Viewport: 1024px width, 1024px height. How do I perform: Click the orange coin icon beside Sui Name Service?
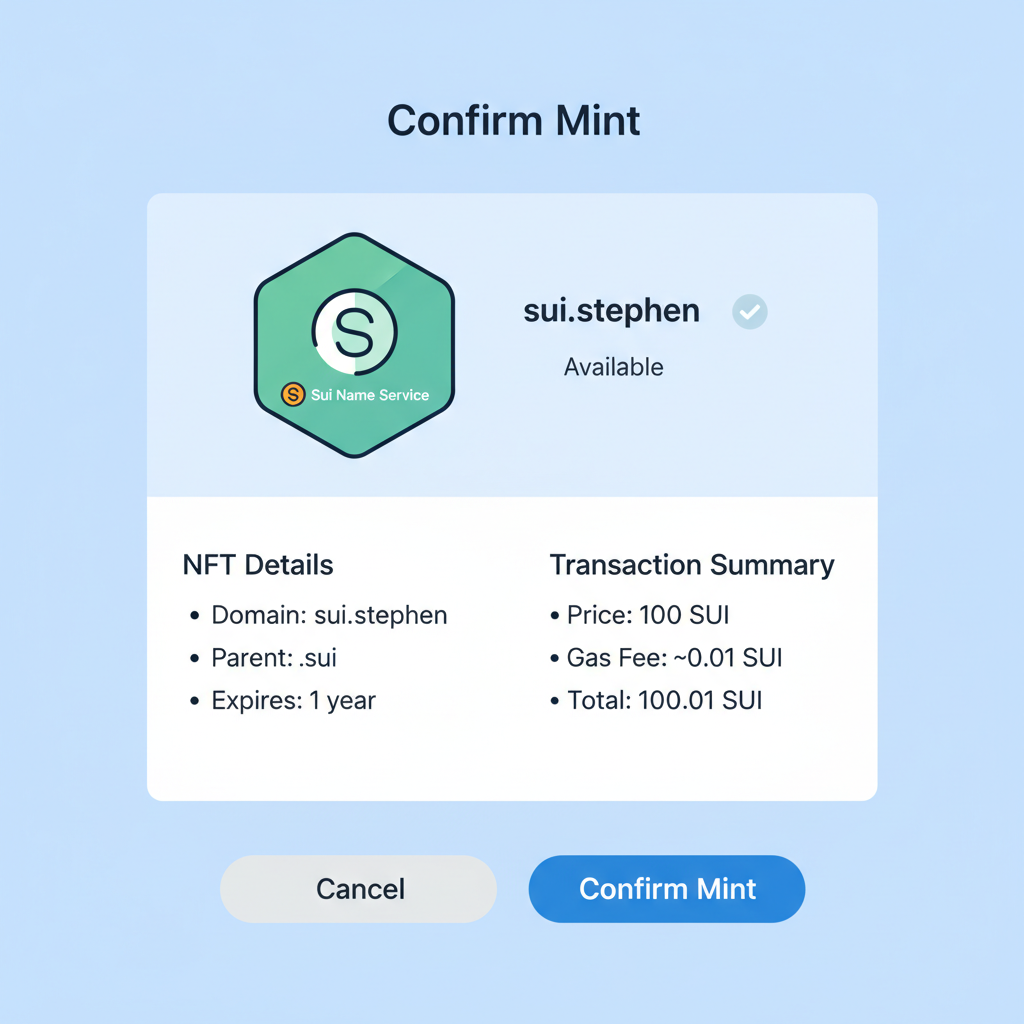coord(292,395)
